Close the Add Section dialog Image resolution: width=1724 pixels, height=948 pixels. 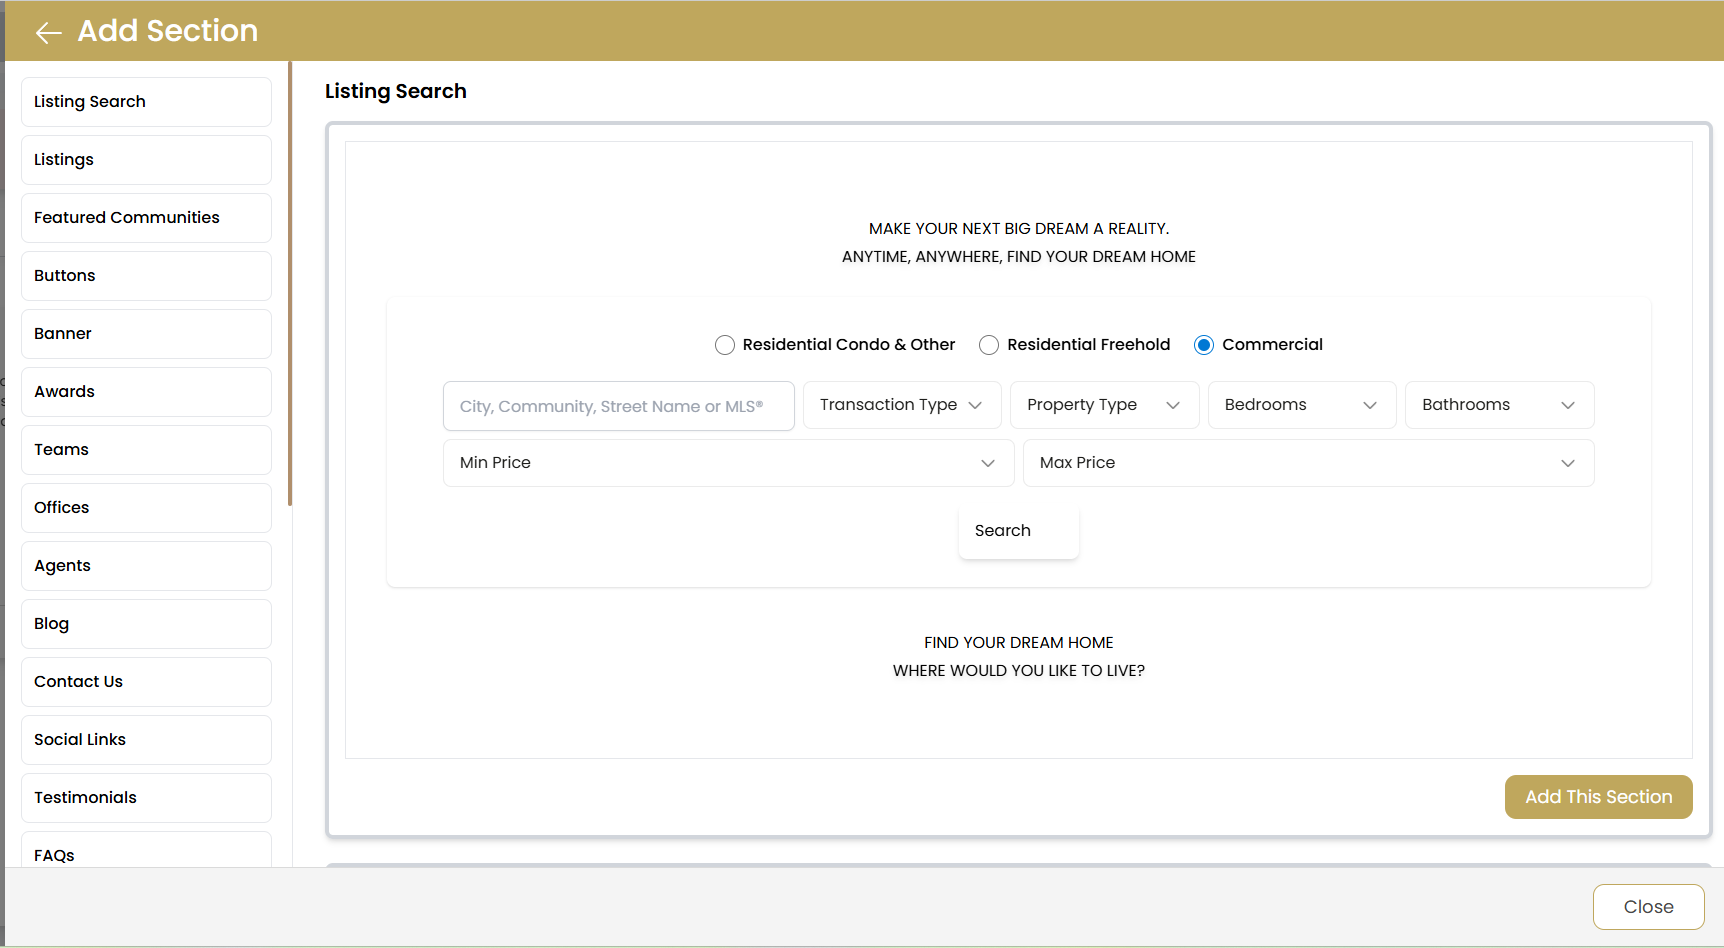[x=1648, y=906]
